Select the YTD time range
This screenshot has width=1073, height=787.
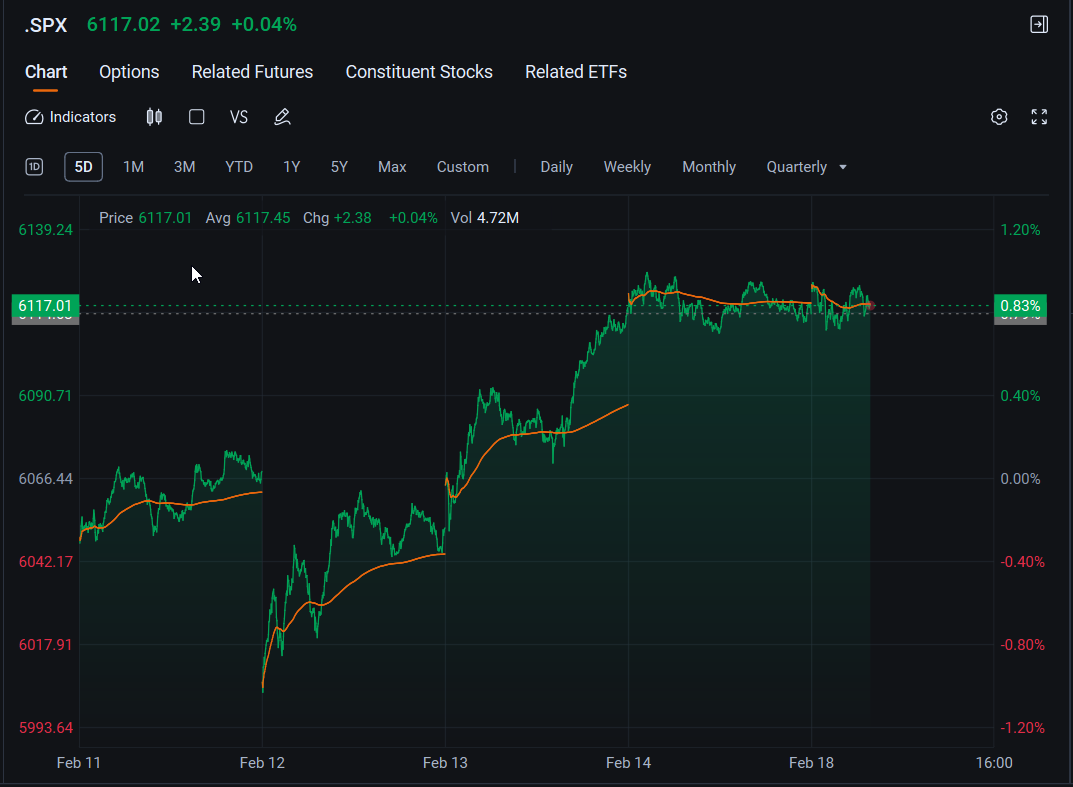point(239,167)
